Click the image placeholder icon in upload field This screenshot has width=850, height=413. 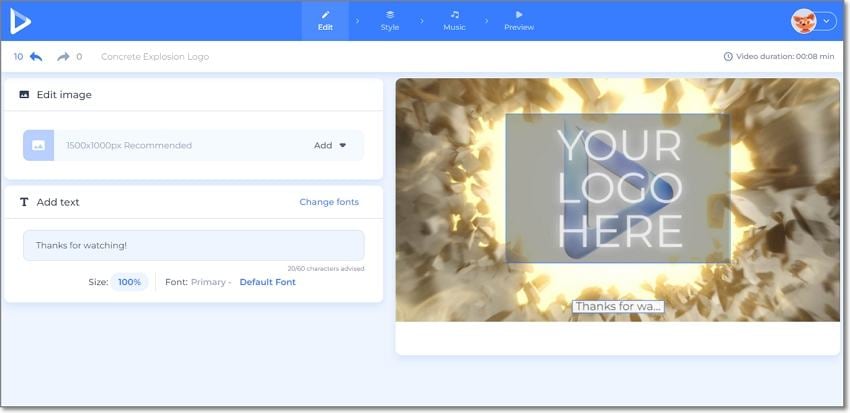(x=38, y=145)
